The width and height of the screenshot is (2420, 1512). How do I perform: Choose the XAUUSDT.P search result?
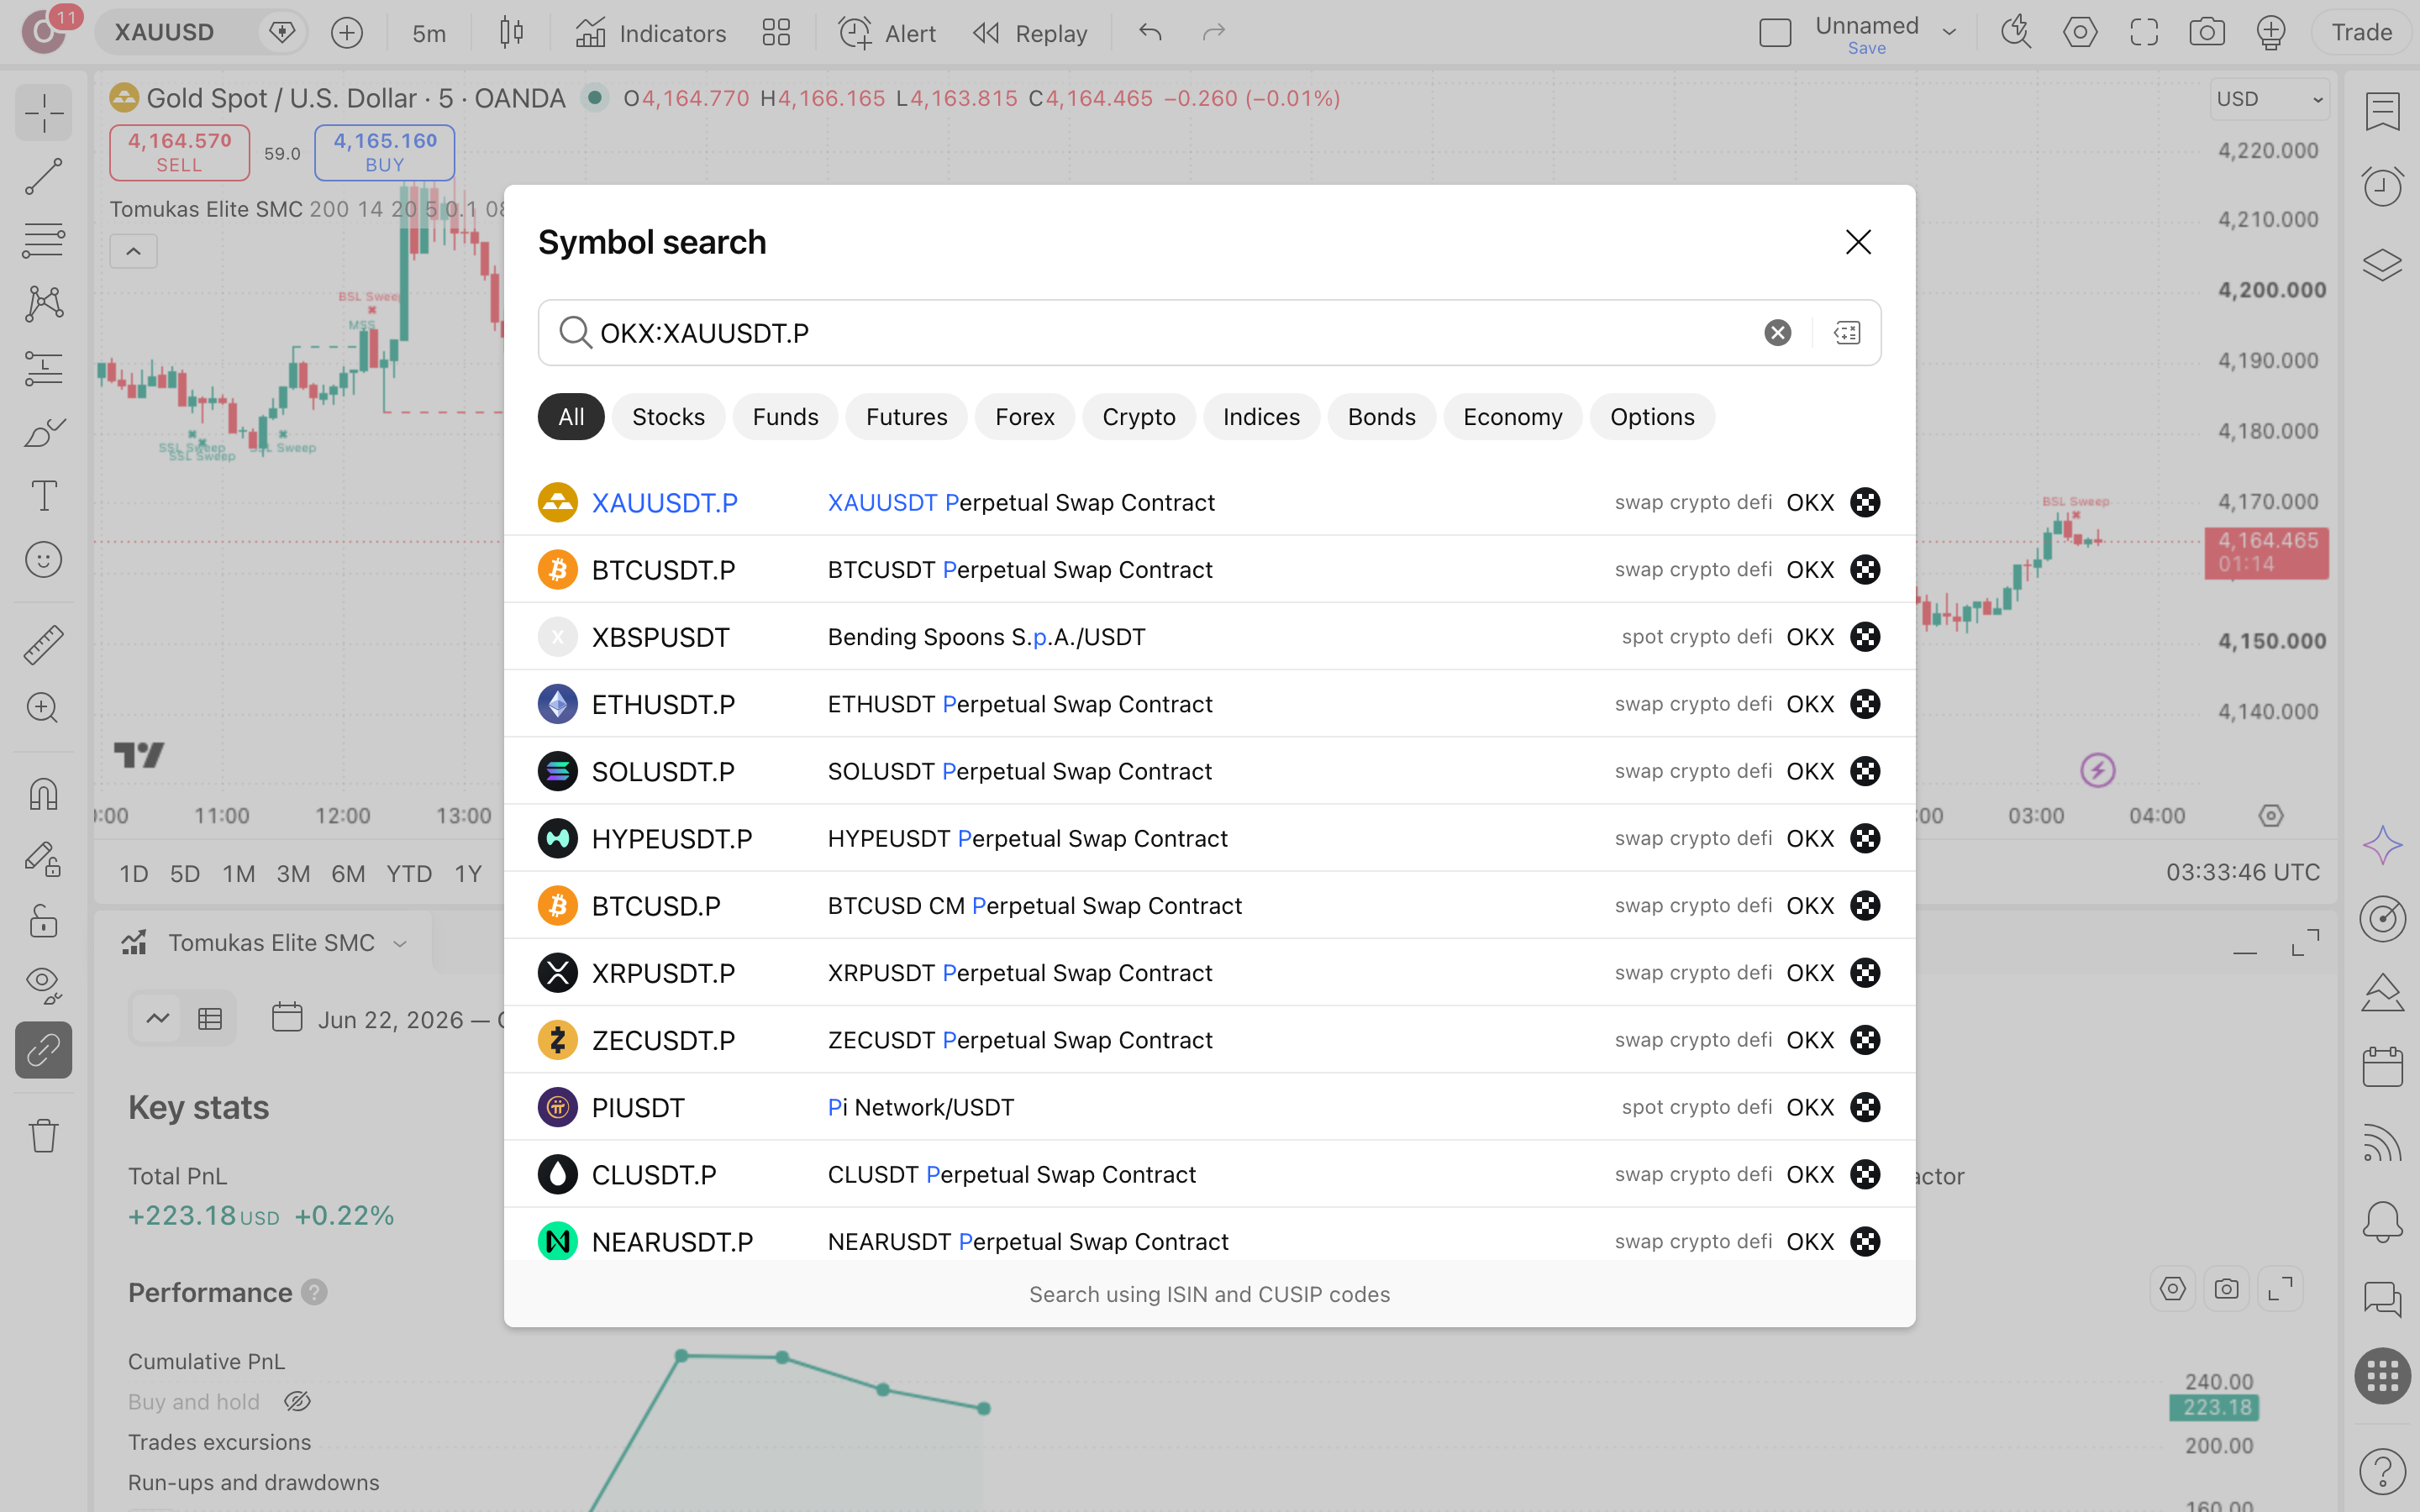click(1209, 502)
